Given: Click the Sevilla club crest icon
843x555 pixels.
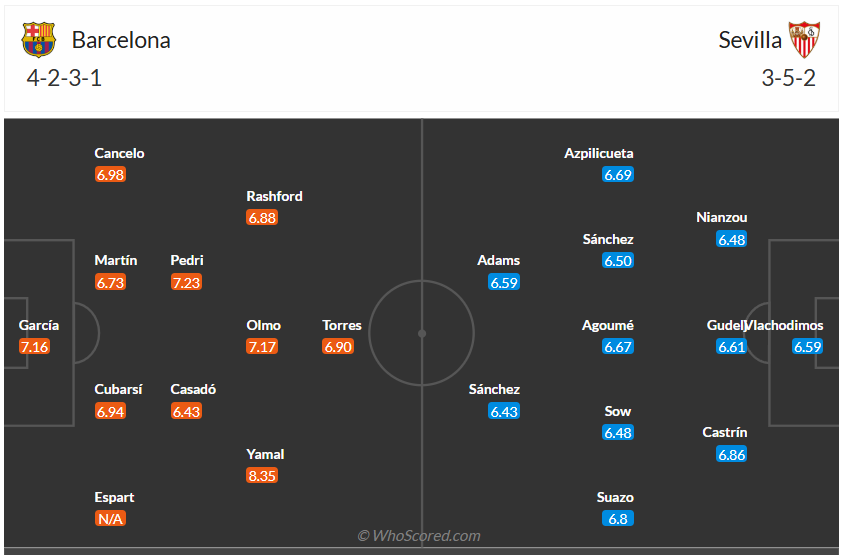Looking at the screenshot, I should (x=804, y=40).
